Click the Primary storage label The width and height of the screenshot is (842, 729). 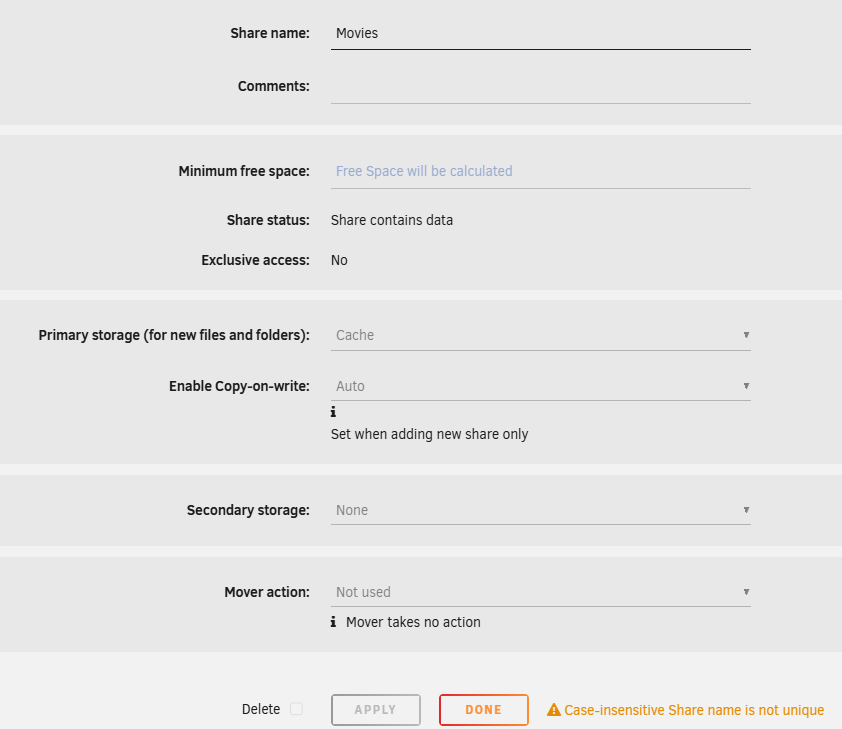pos(174,335)
